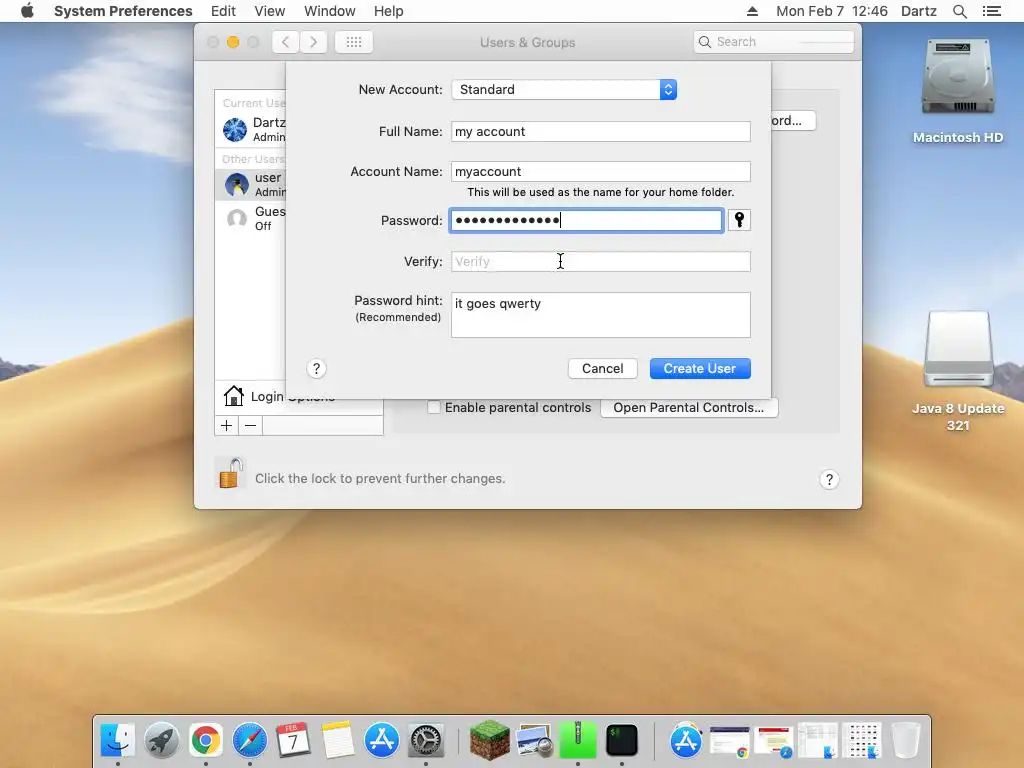Add a user with the plus button
Image resolution: width=1024 pixels, height=768 pixels.
coord(227,426)
